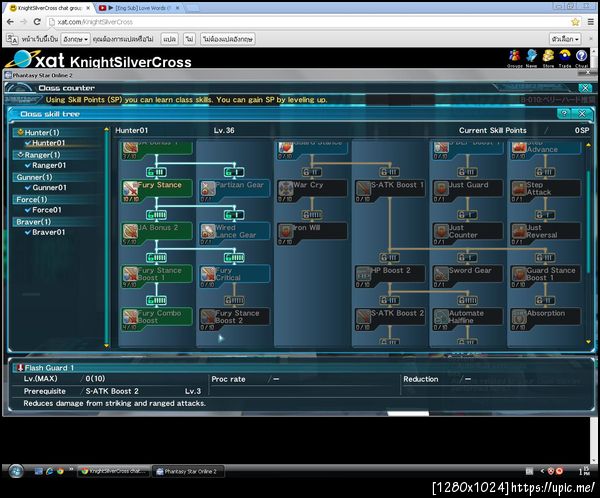Collapse the Gunner(1) class group

click(x=57, y=177)
